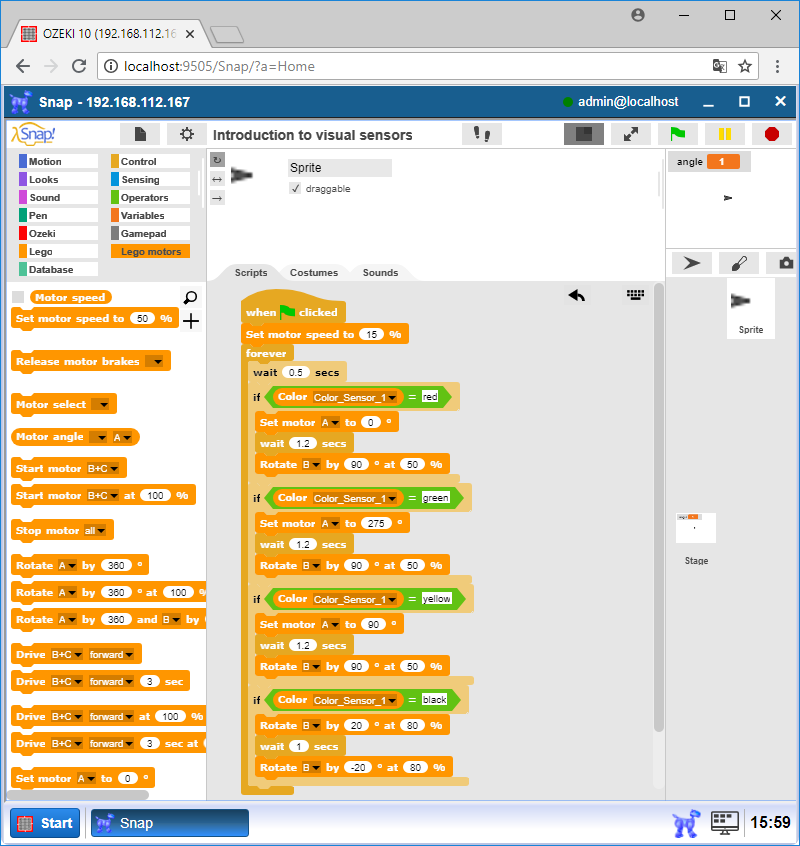The height and width of the screenshot is (846, 800).
Task: Select the Operators block category
Action: (x=151, y=197)
